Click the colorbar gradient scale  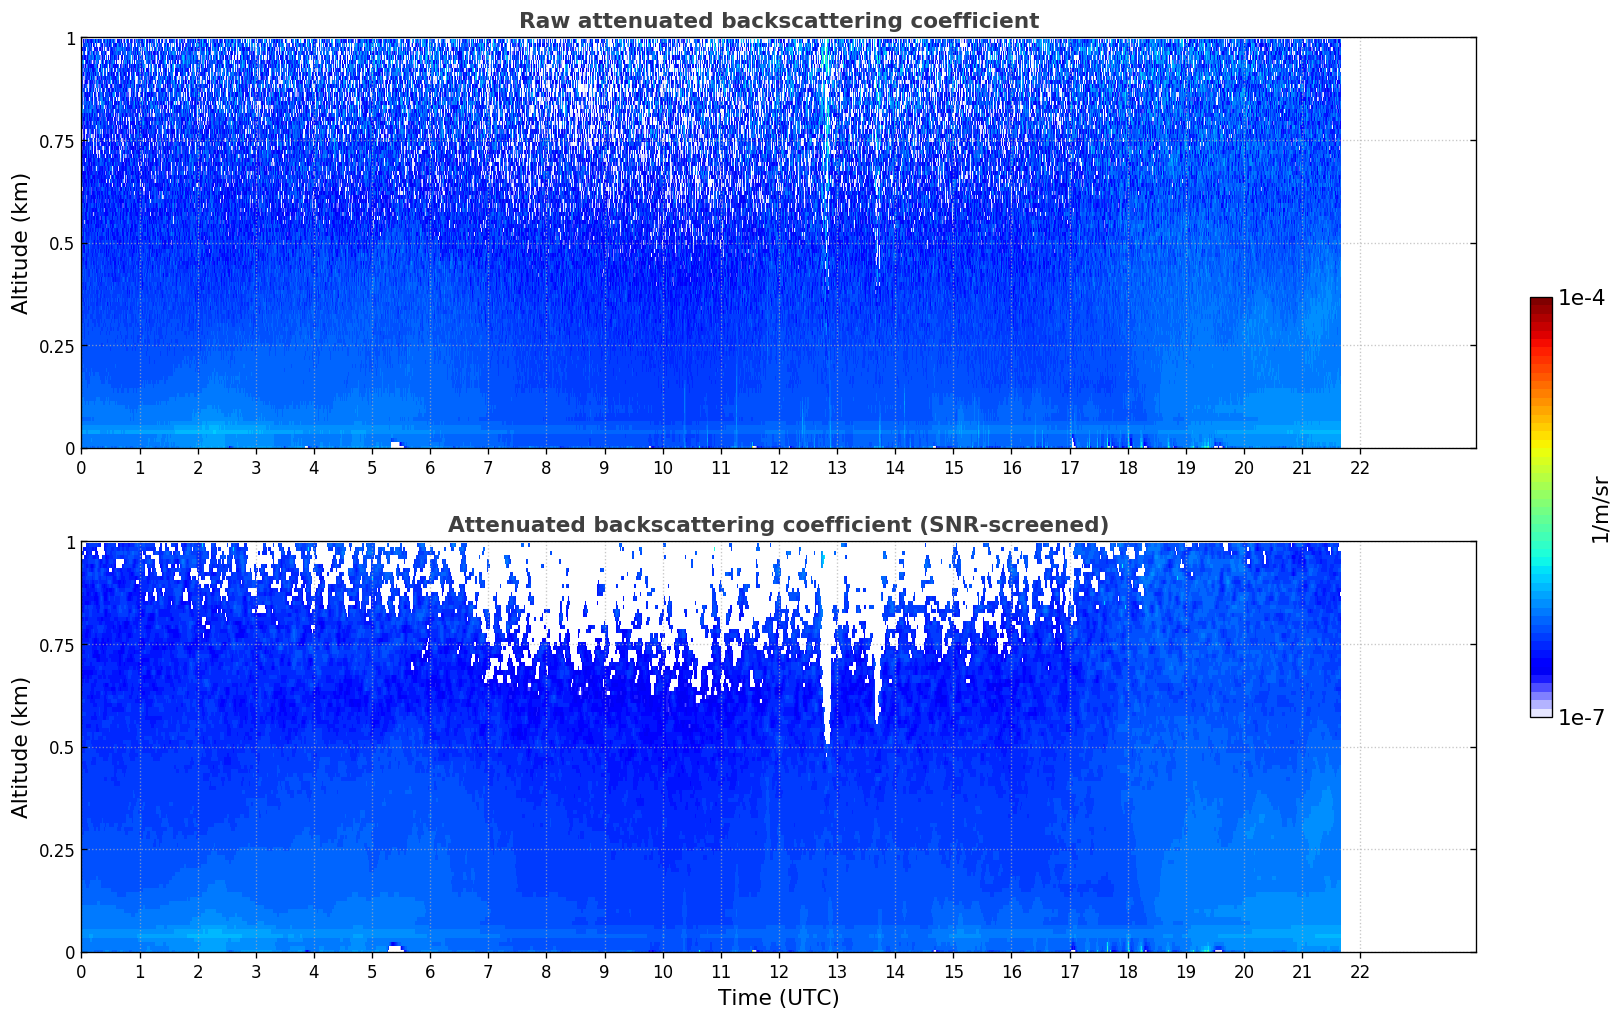tap(1540, 507)
